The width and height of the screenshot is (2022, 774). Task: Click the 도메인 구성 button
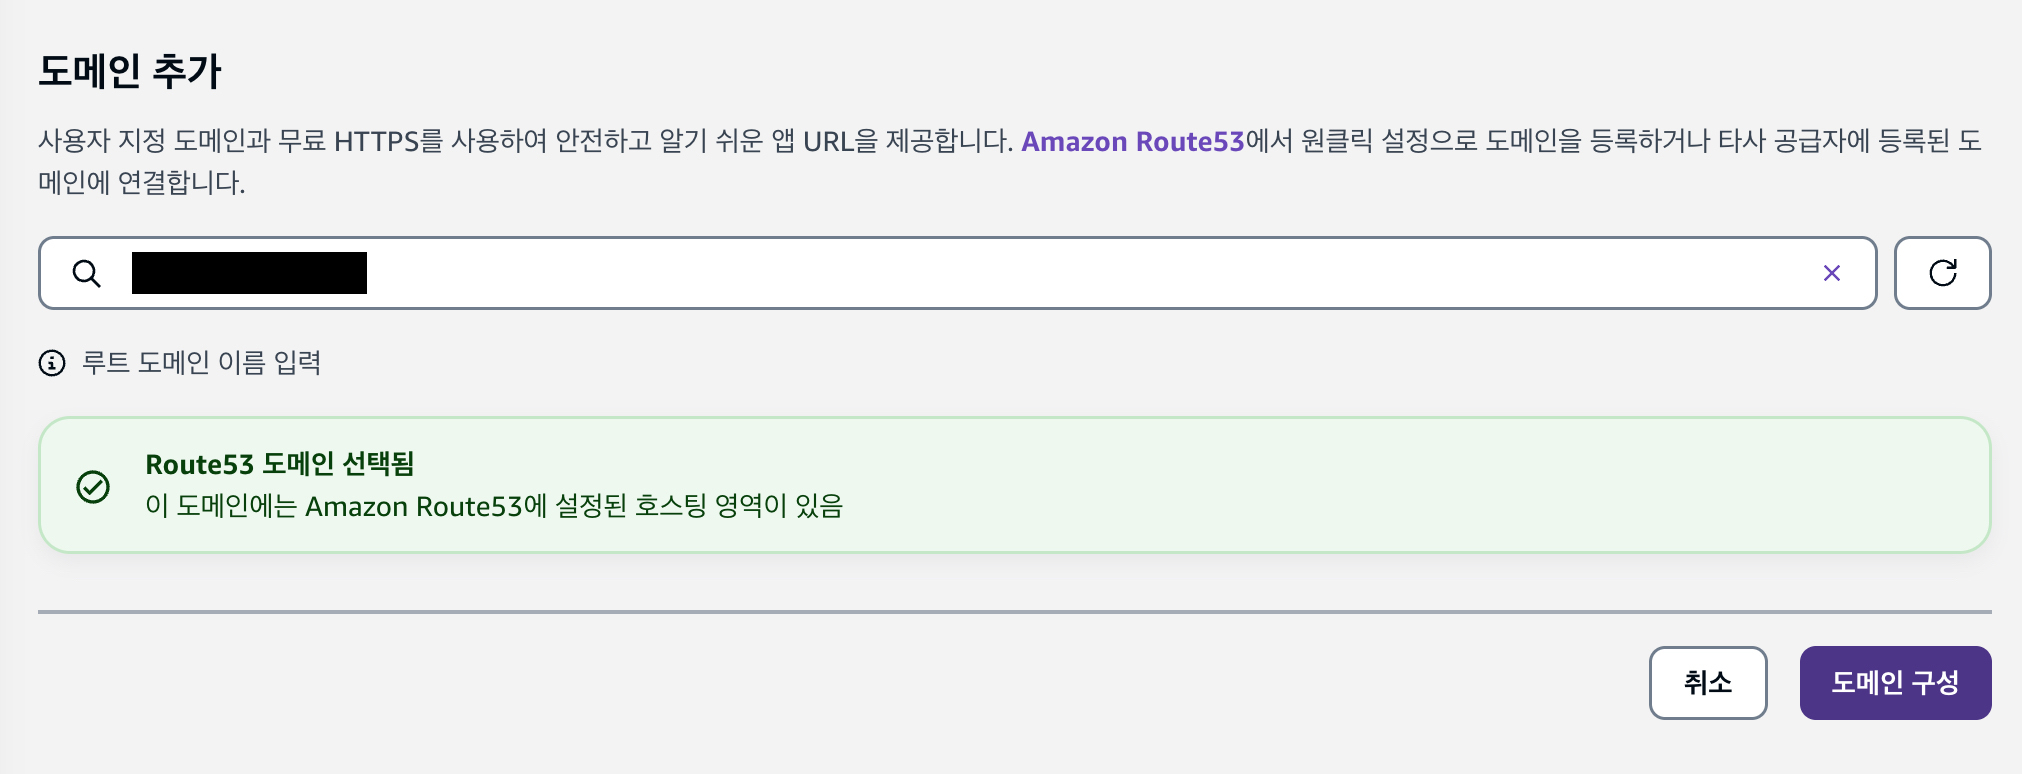1894,683
